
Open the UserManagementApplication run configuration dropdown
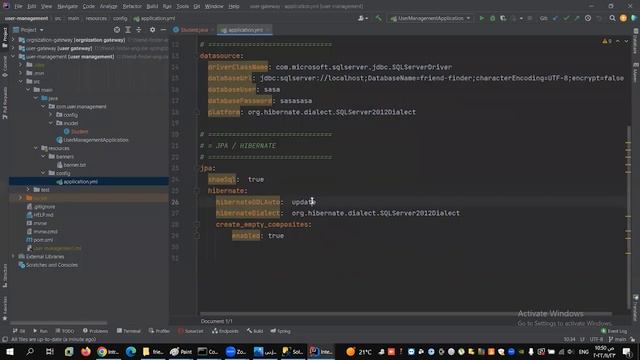click(431, 18)
